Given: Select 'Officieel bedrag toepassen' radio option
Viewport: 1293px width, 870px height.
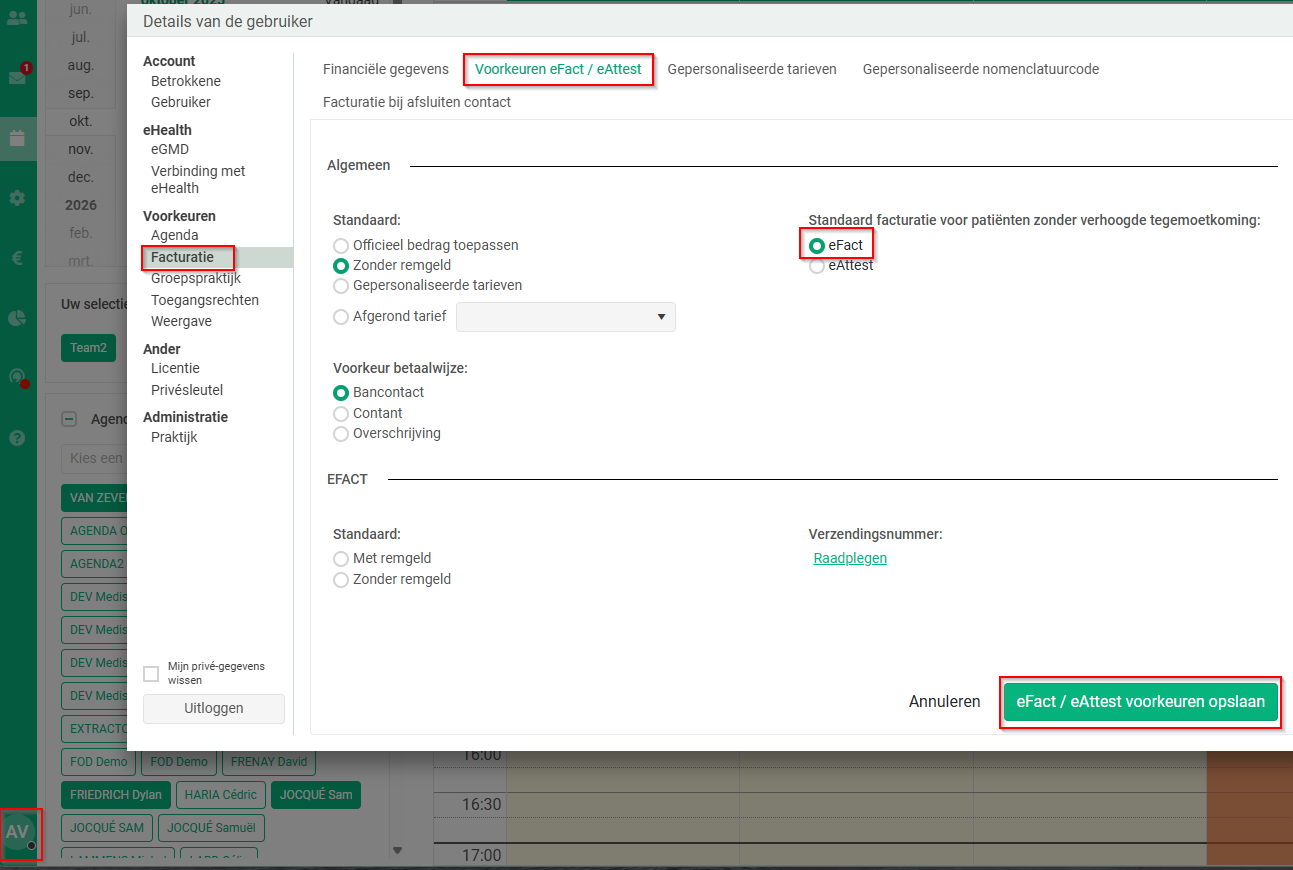Looking at the screenshot, I should click(x=341, y=246).
